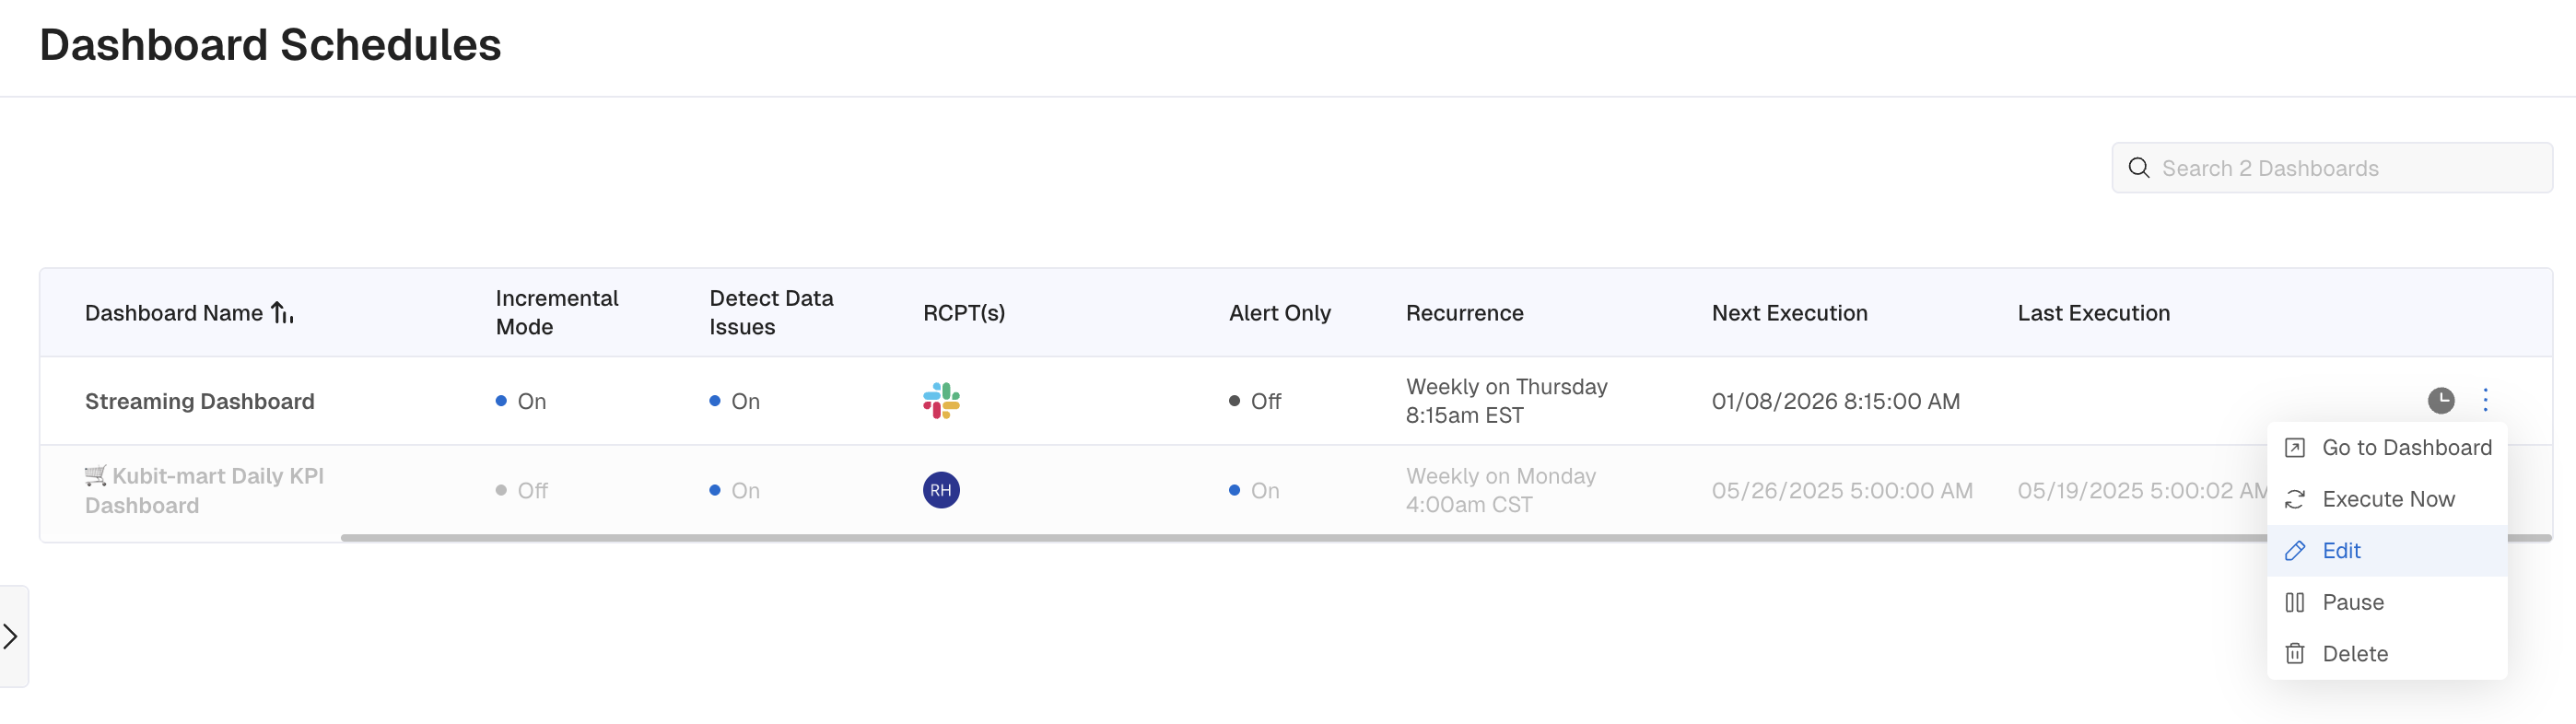Open the three-dot menu for Streaming Dashboard
2576x724 pixels.
pyautogui.click(x=2485, y=401)
